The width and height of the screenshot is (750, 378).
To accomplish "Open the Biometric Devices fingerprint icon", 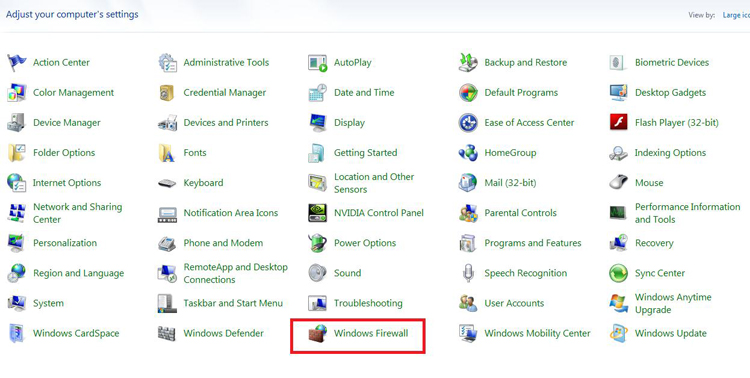I will pos(618,63).
